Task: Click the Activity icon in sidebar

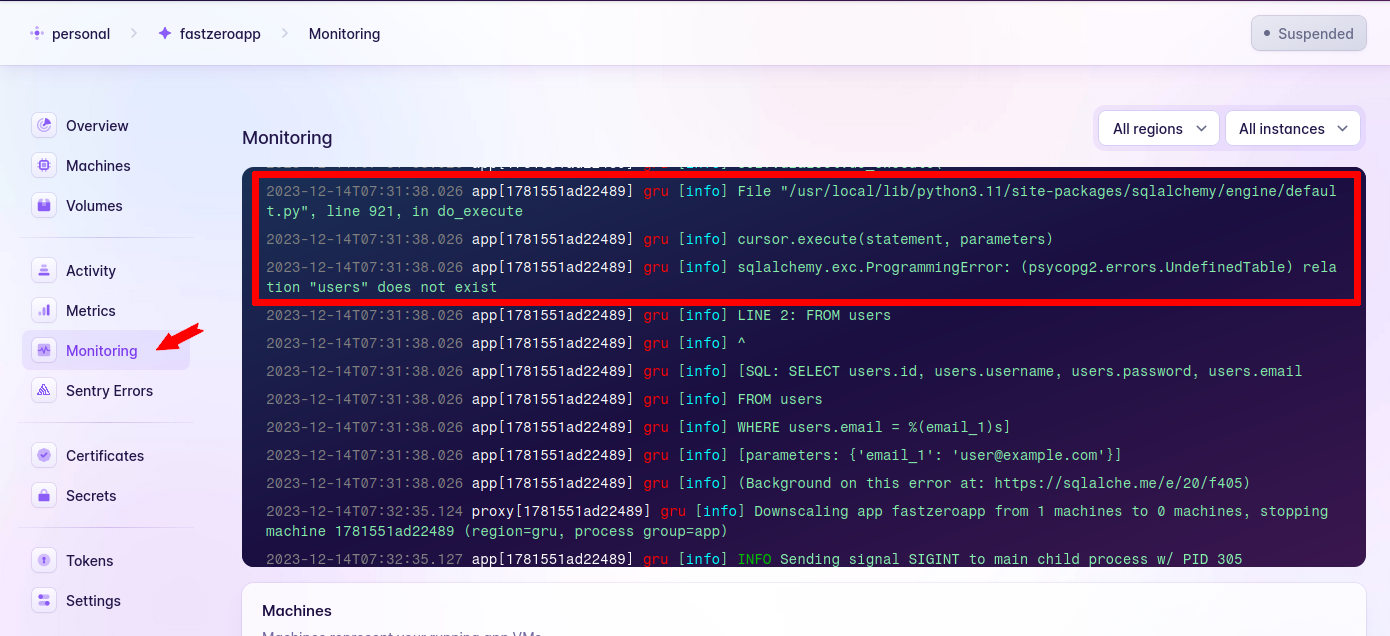Action: [x=44, y=271]
